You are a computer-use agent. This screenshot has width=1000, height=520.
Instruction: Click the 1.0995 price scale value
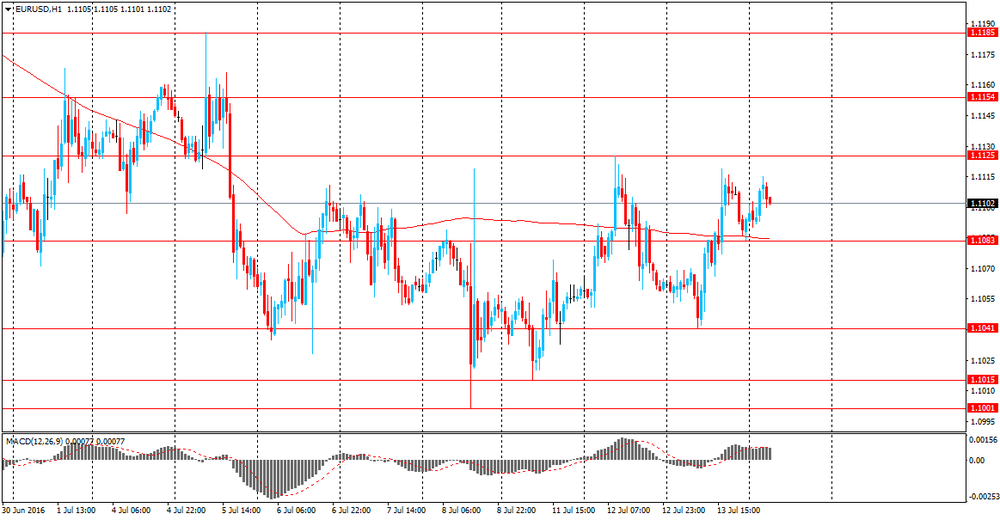tap(982, 421)
